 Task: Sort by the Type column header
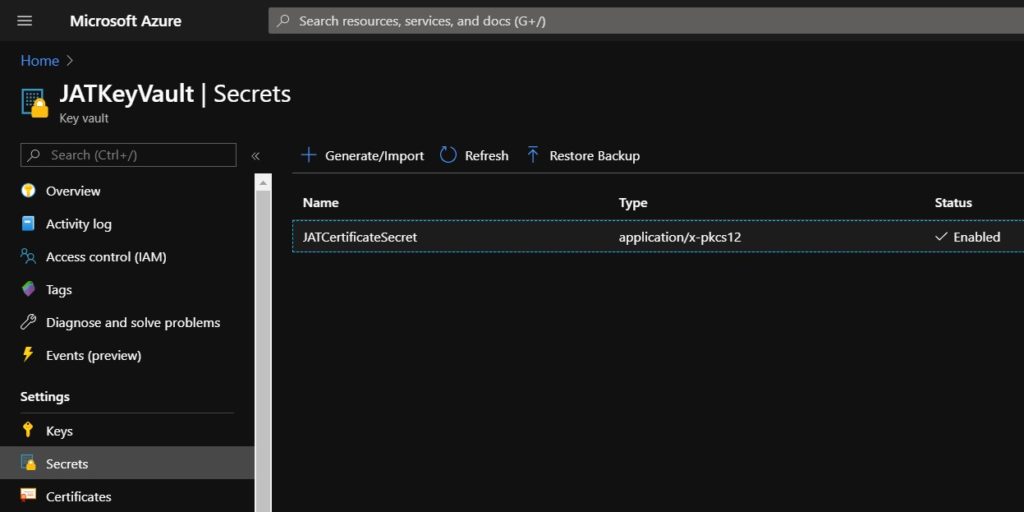click(633, 202)
